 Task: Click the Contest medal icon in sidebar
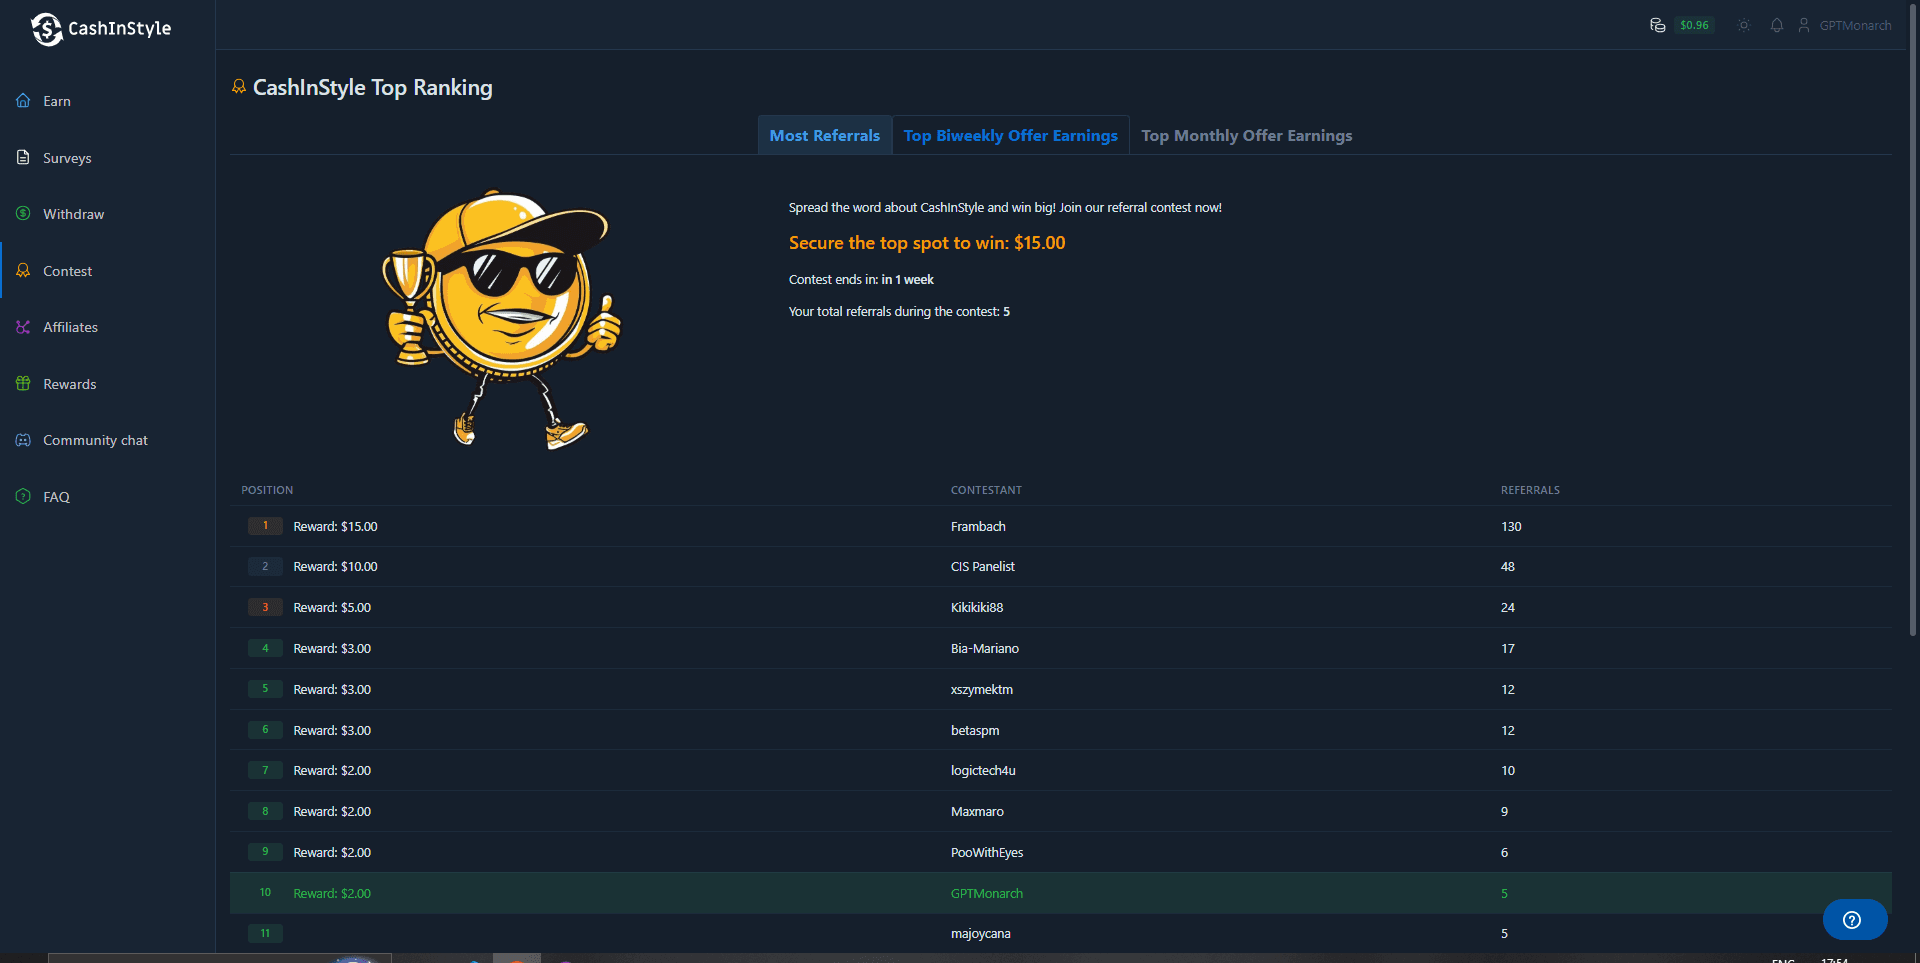coord(23,270)
